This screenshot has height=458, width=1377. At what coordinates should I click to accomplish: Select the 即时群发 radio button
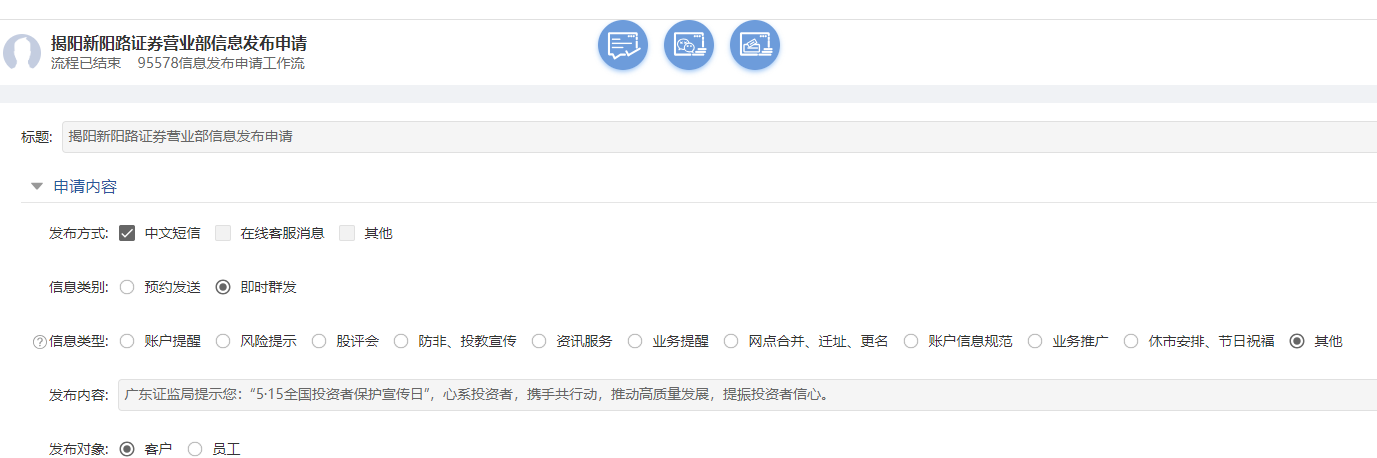(223, 287)
